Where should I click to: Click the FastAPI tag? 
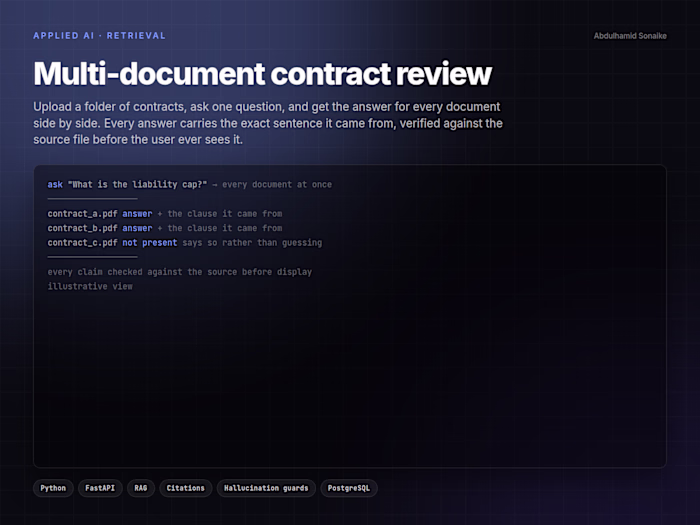[100, 488]
